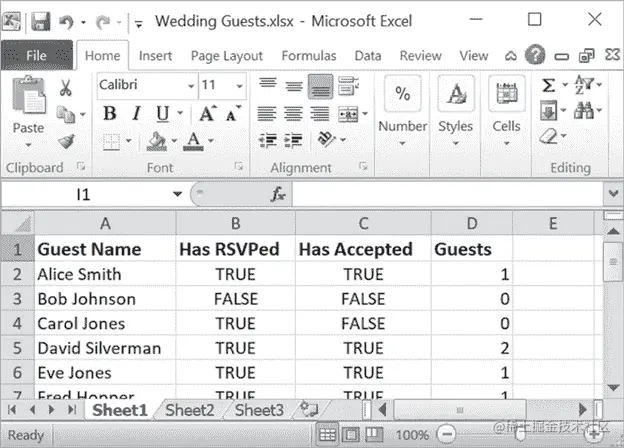Increase the cell indent
The width and height of the screenshot is (624, 448).
click(293, 140)
